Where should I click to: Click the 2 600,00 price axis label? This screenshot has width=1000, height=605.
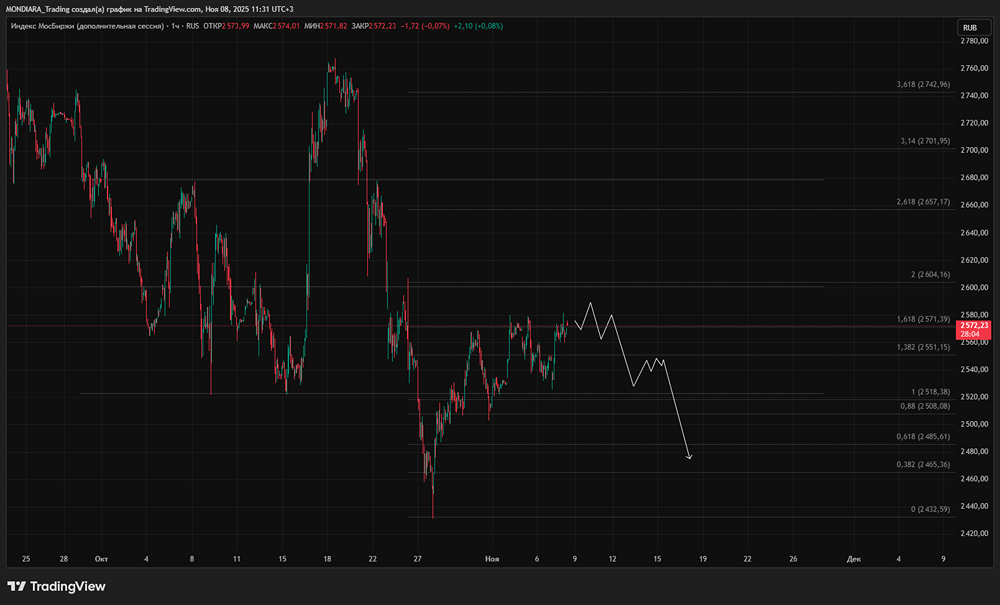[974, 288]
